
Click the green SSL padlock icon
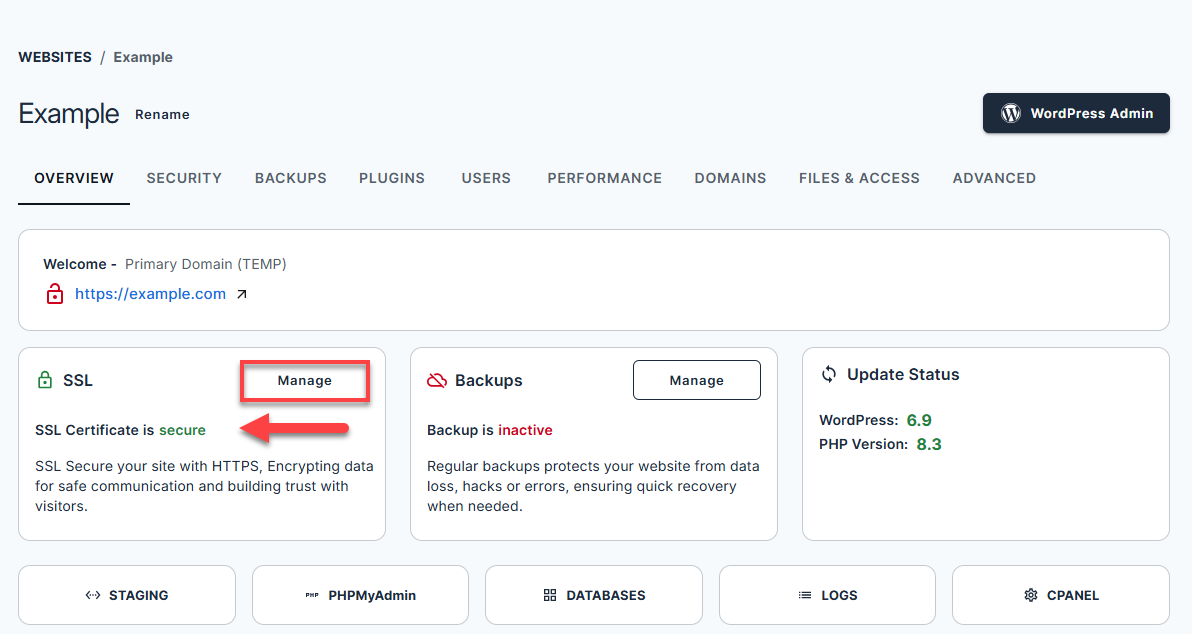click(x=45, y=379)
